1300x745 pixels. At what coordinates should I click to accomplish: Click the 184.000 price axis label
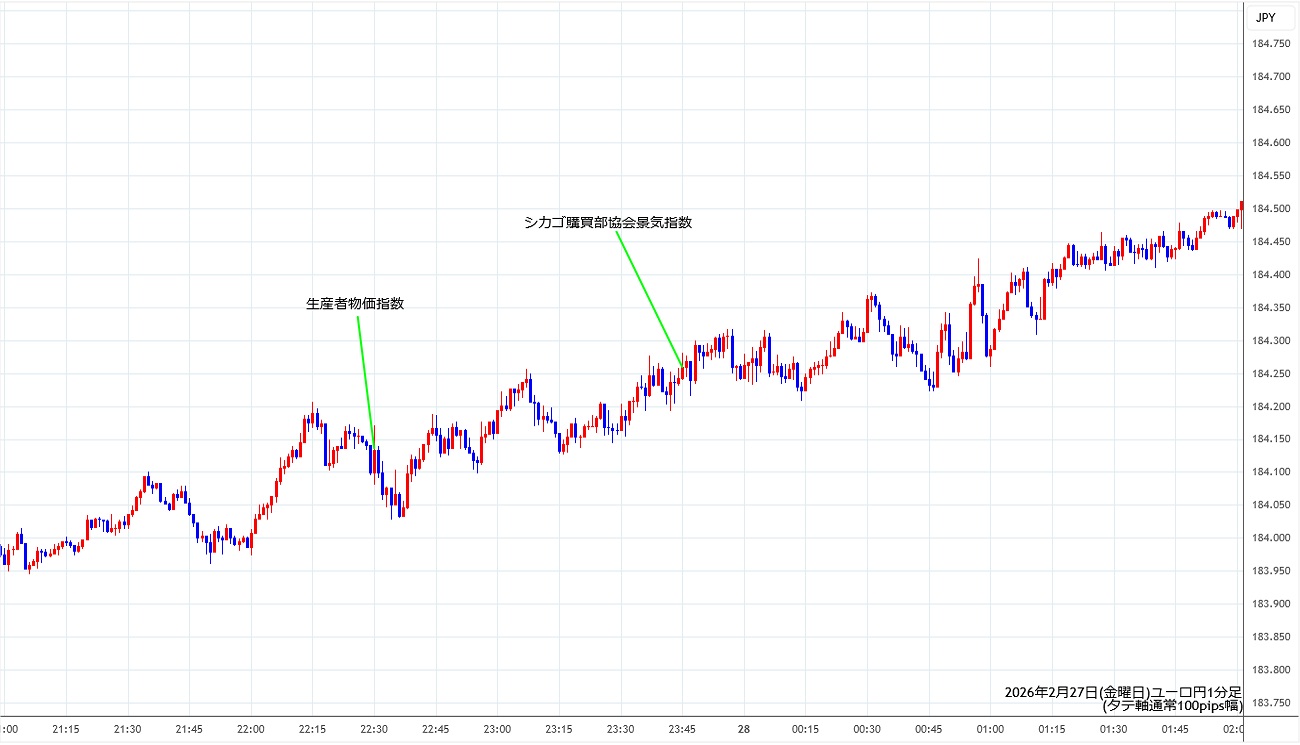[1270, 538]
